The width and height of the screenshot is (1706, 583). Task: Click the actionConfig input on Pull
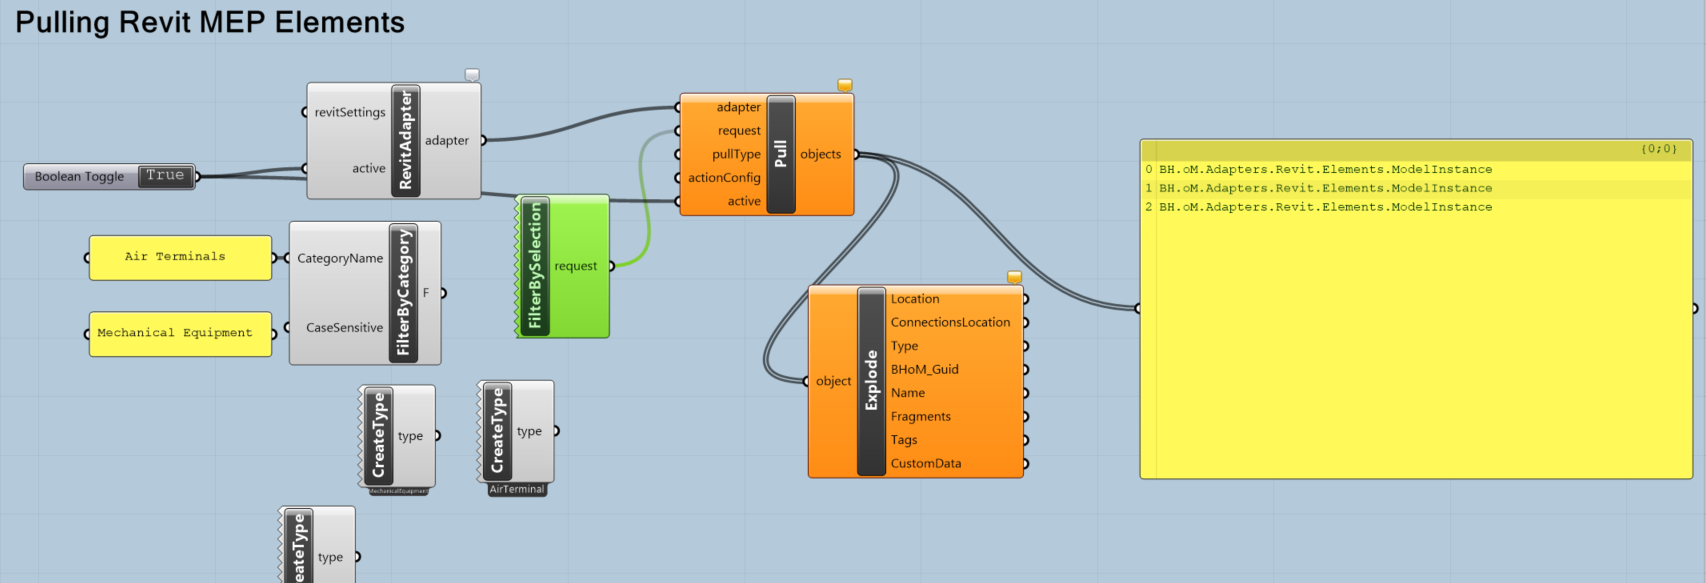tap(723, 178)
